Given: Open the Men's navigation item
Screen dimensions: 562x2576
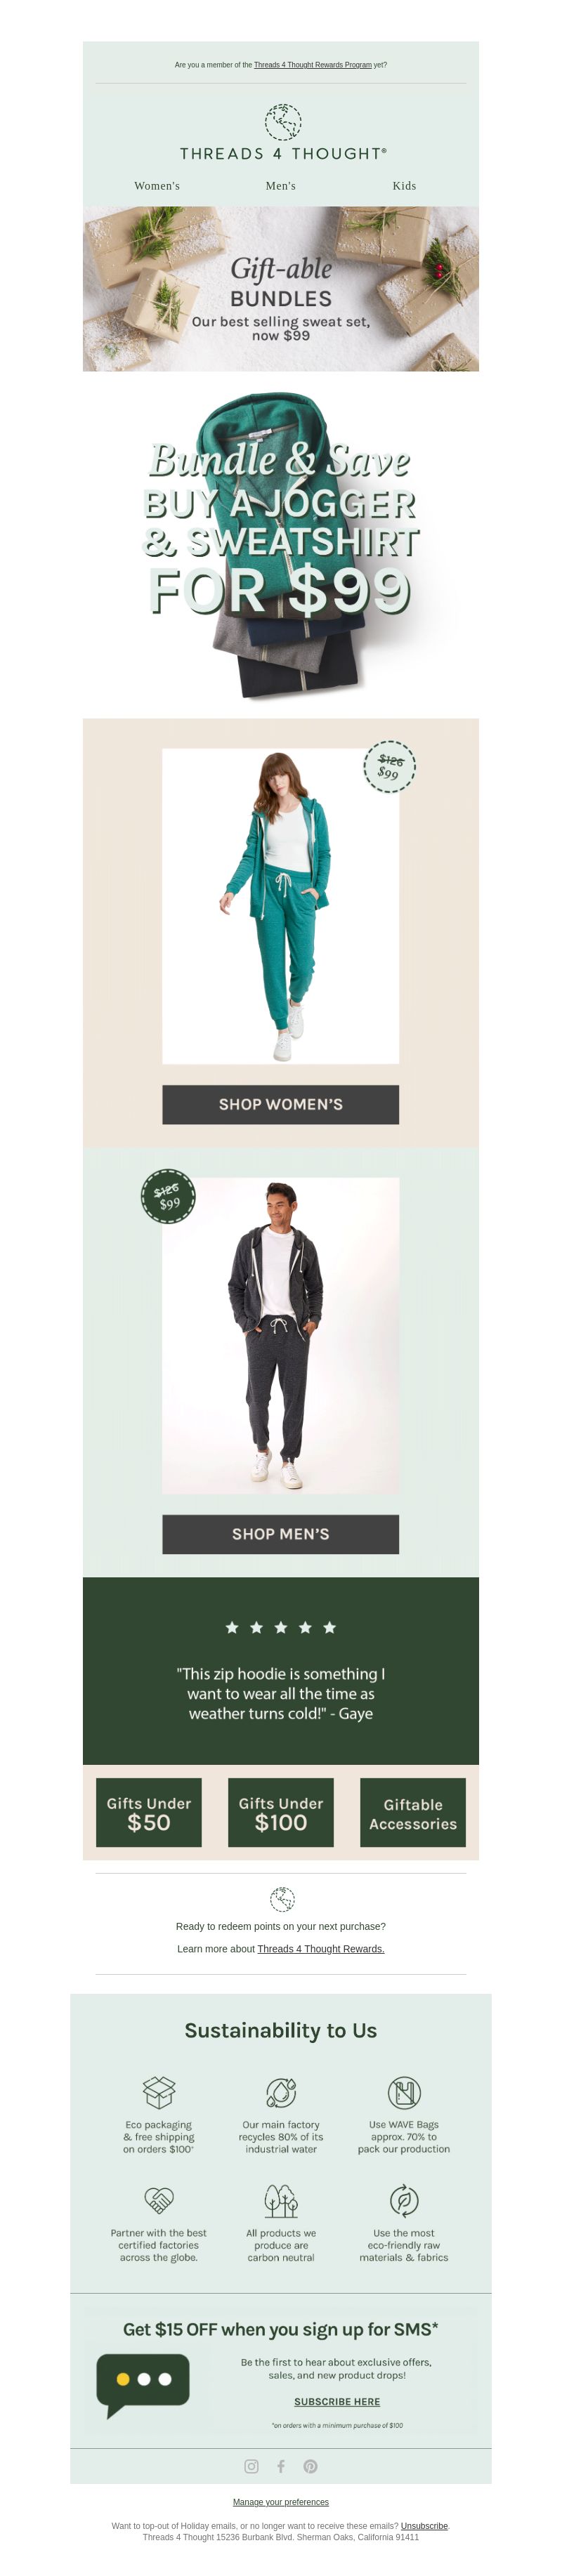Looking at the screenshot, I should 281,186.
